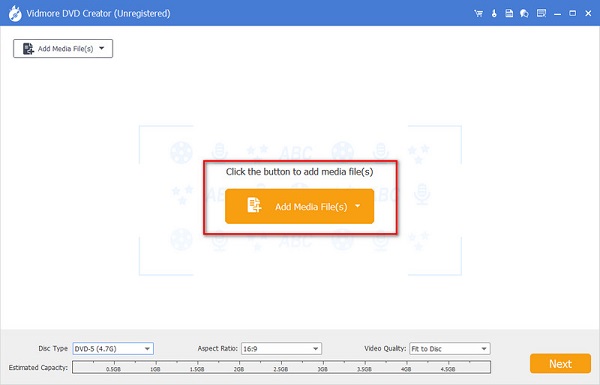Maximize the Vidmore DVD Creator window

(x=572, y=13)
